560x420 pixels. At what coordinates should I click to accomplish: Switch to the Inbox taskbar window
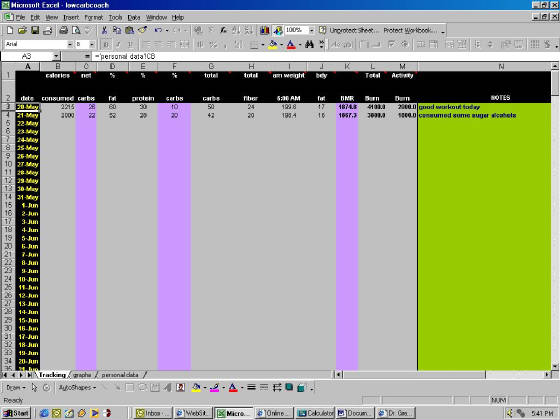pos(153,413)
